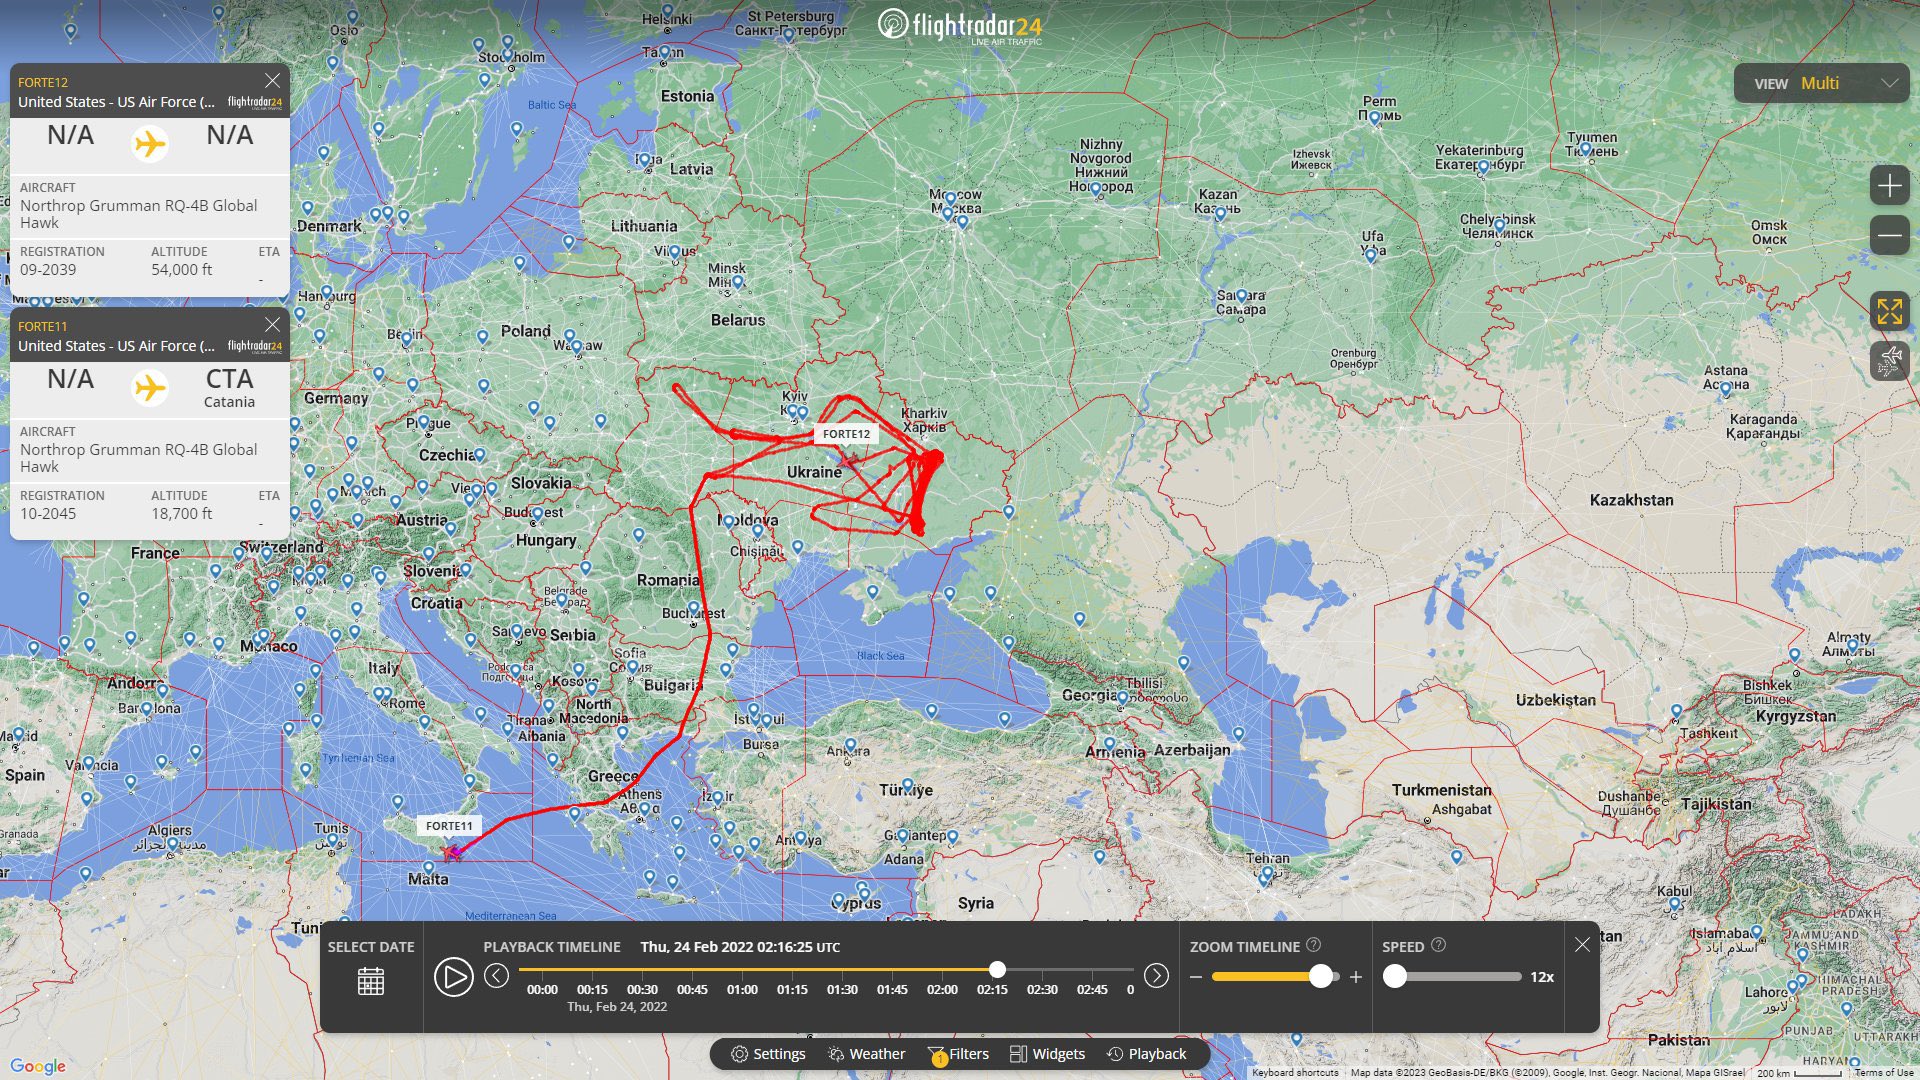Zoom in the map with plus button

(1889, 186)
